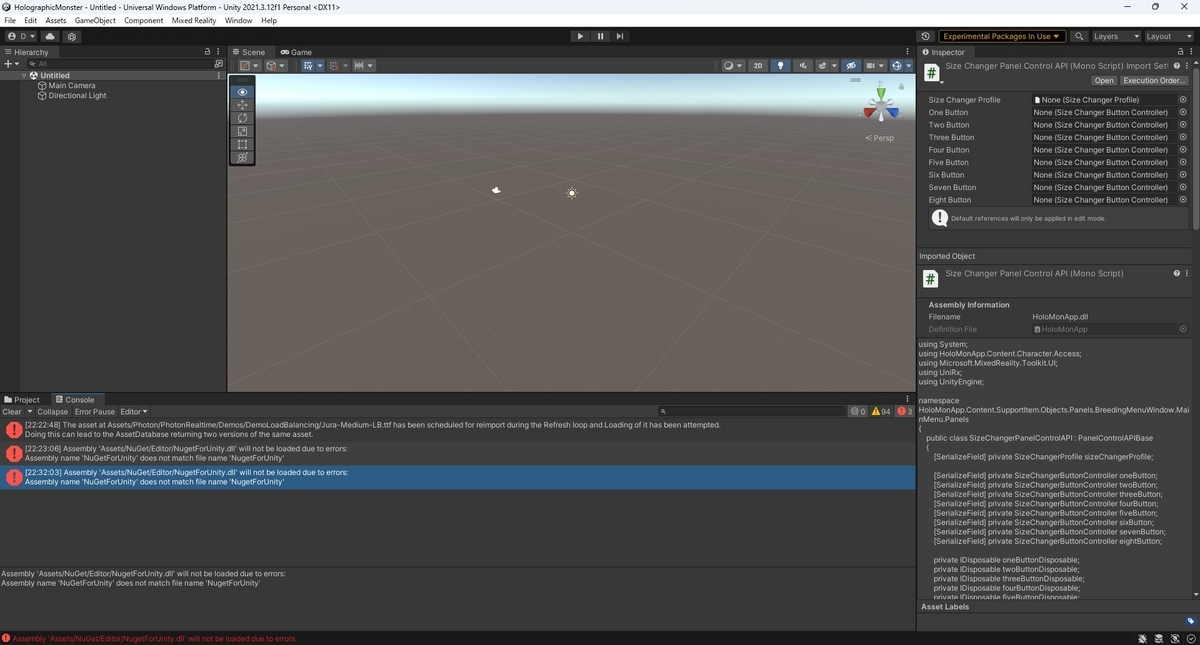Click Hierarchy search-by-type icon
Image resolution: width=1200 pixels, height=645 pixels.
[219, 63]
